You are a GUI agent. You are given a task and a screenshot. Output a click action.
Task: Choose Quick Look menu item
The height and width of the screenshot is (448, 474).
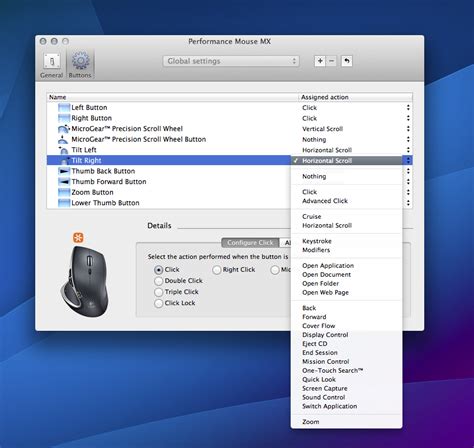click(347, 380)
